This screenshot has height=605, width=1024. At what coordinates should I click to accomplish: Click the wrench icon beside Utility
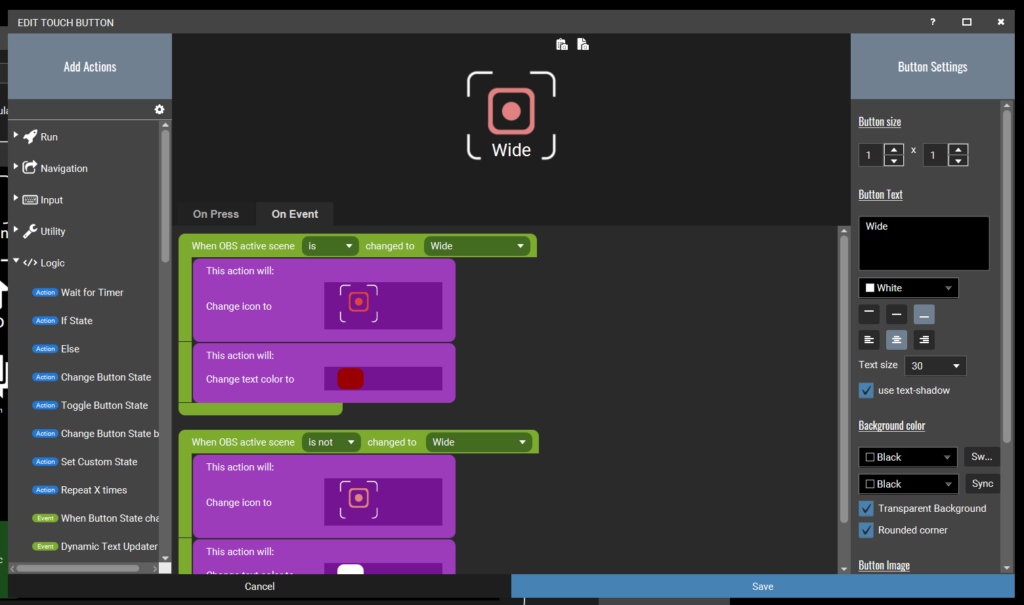point(30,231)
